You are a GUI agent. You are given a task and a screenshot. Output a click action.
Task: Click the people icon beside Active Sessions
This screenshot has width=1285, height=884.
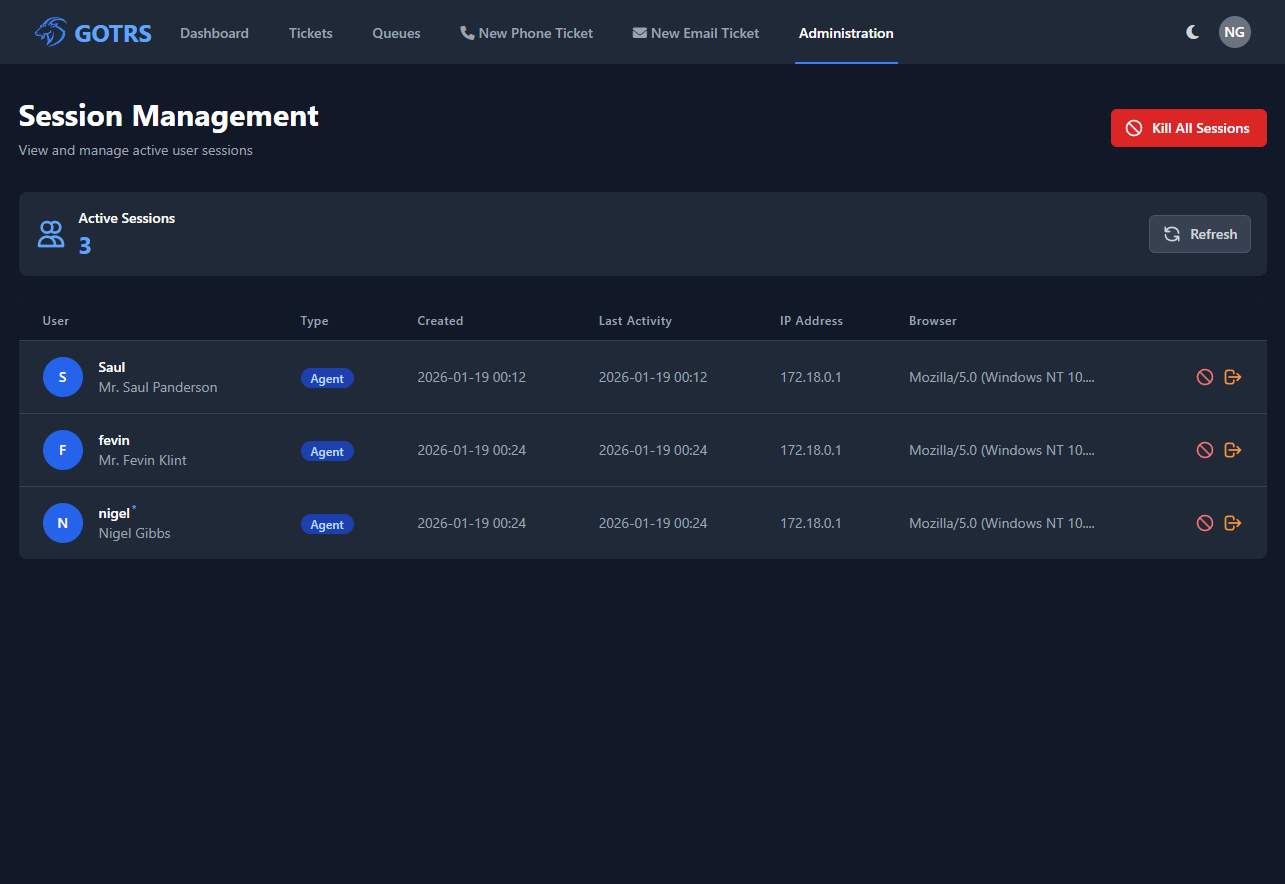click(x=51, y=233)
